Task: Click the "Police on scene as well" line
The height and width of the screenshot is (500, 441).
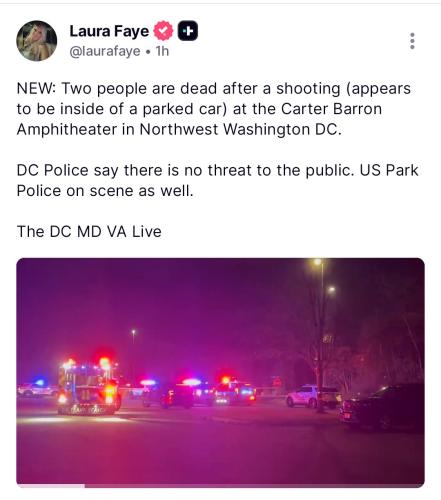Action: click(x=105, y=191)
